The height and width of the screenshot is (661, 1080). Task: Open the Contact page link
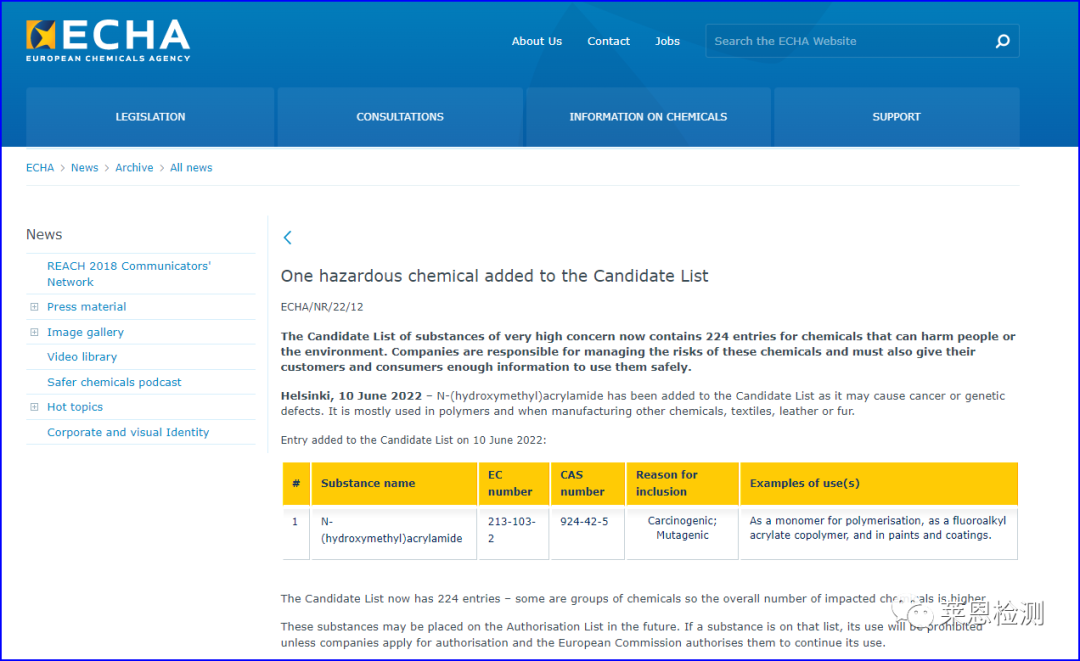coord(608,41)
